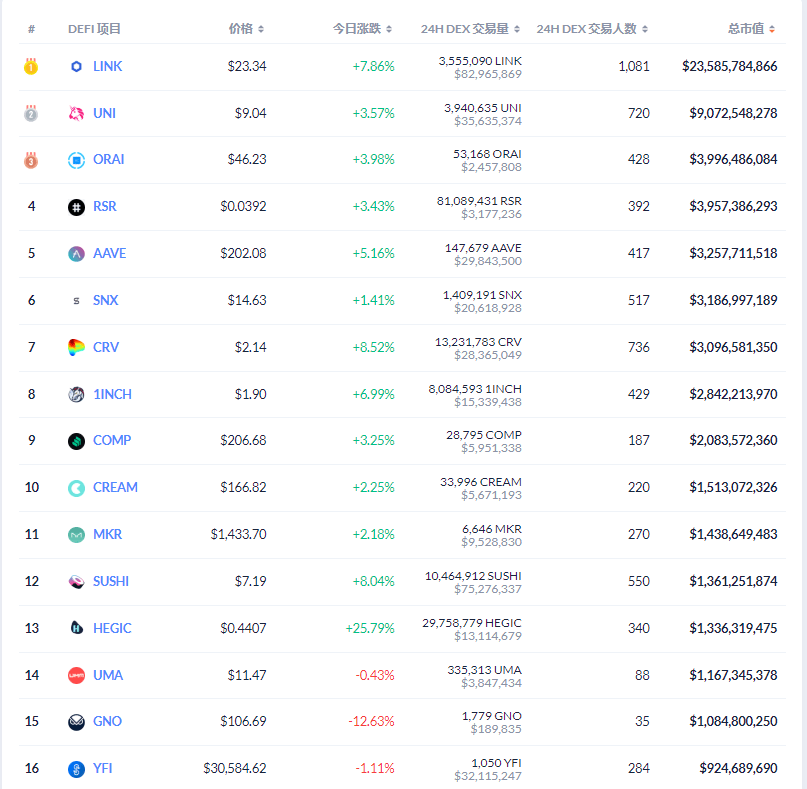Click HEGIC change +25.79%

click(x=370, y=628)
